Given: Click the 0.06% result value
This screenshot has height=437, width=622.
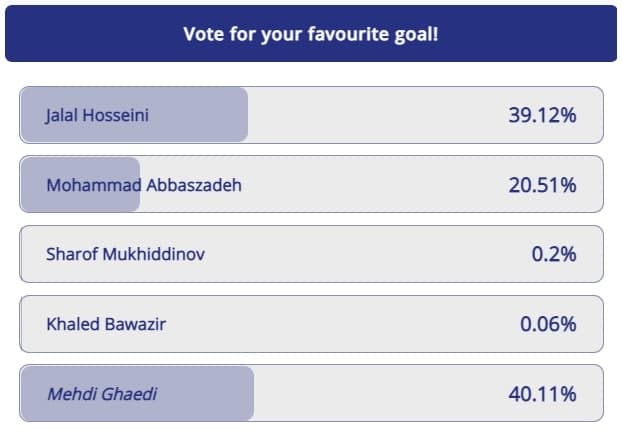Looking at the screenshot, I should 548,324.
